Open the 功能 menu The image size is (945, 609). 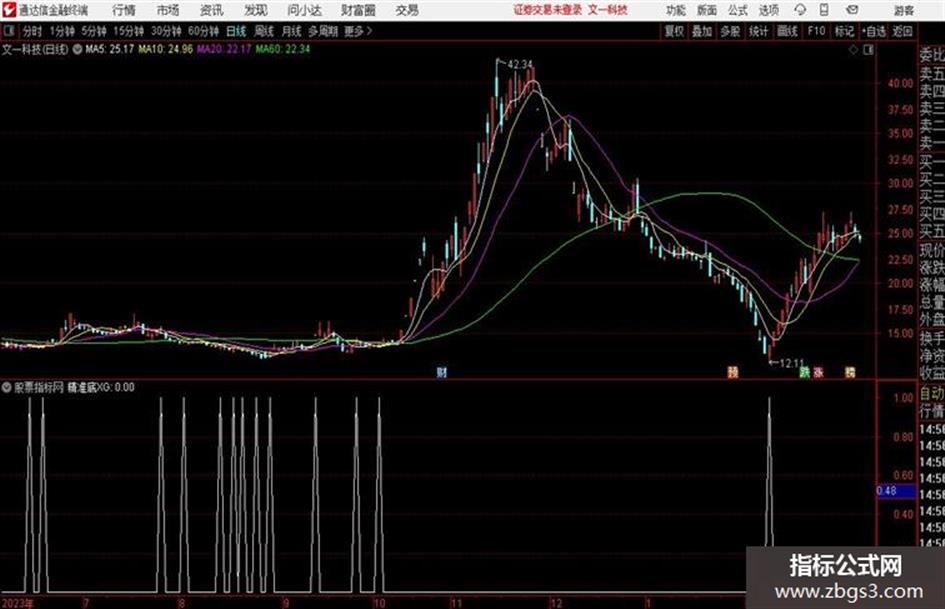click(676, 10)
